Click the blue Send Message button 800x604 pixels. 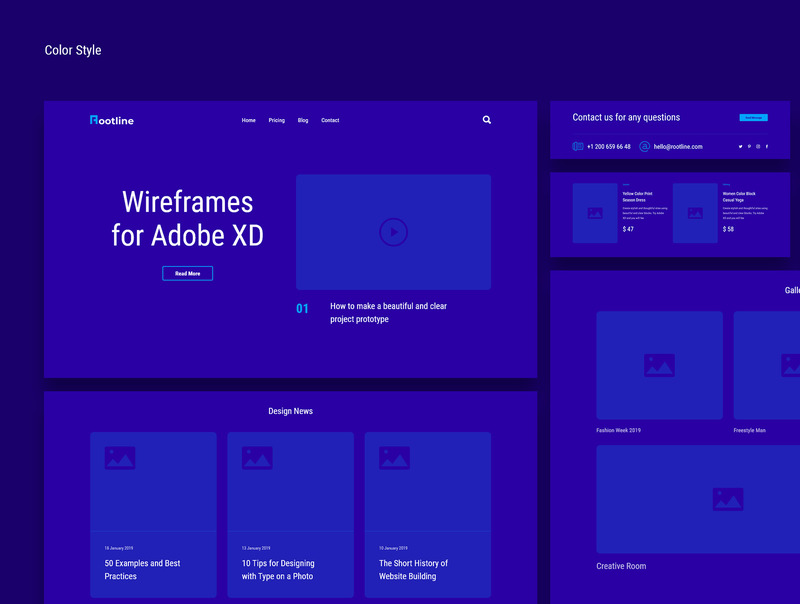point(754,117)
